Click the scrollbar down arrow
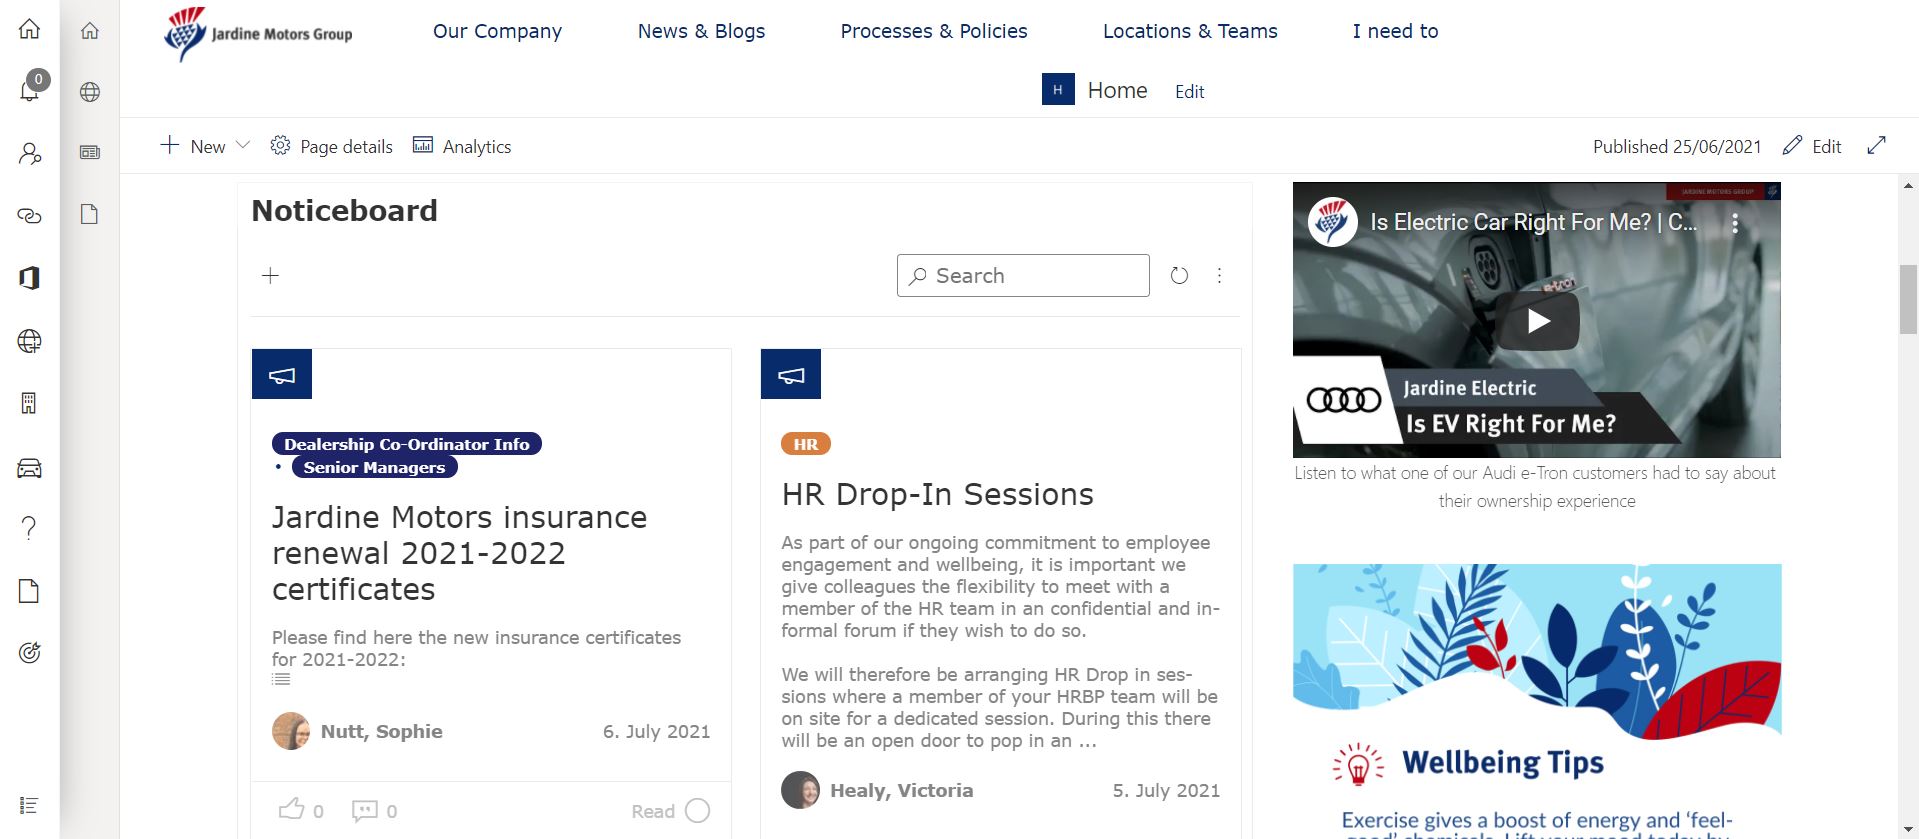Image resolution: width=1919 pixels, height=839 pixels. 1909,830
